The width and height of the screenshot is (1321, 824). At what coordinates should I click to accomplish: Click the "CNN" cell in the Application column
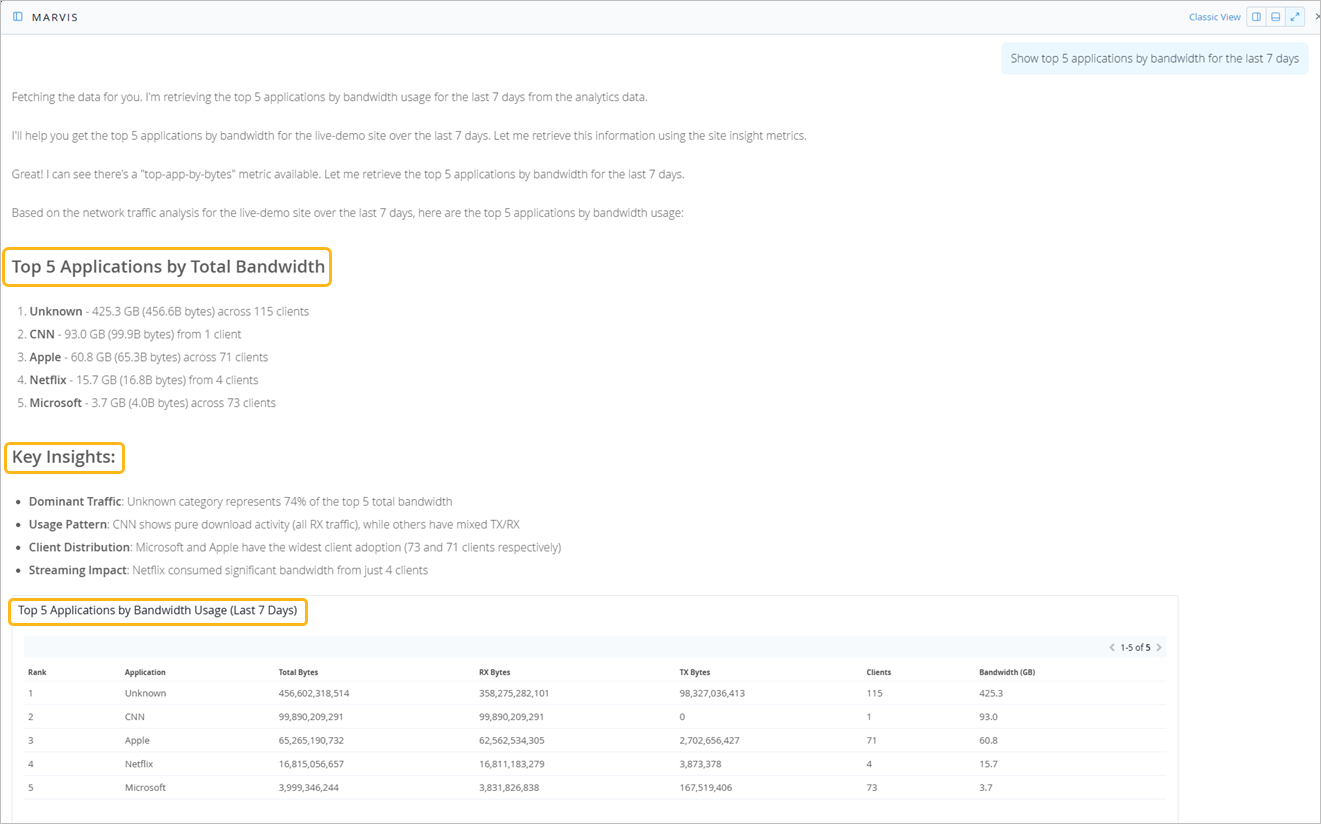point(136,717)
